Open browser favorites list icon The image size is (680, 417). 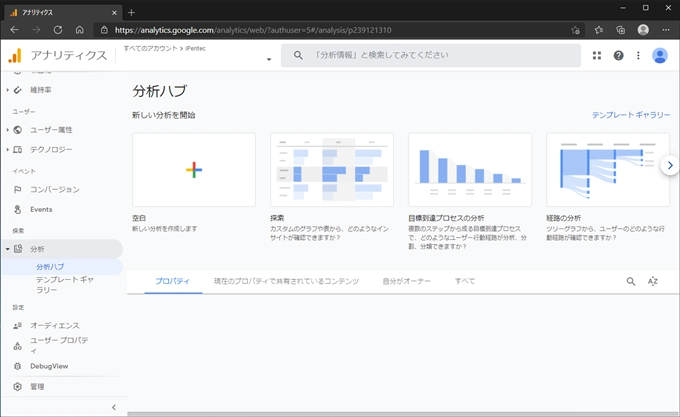pyautogui.click(x=599, y=30)
